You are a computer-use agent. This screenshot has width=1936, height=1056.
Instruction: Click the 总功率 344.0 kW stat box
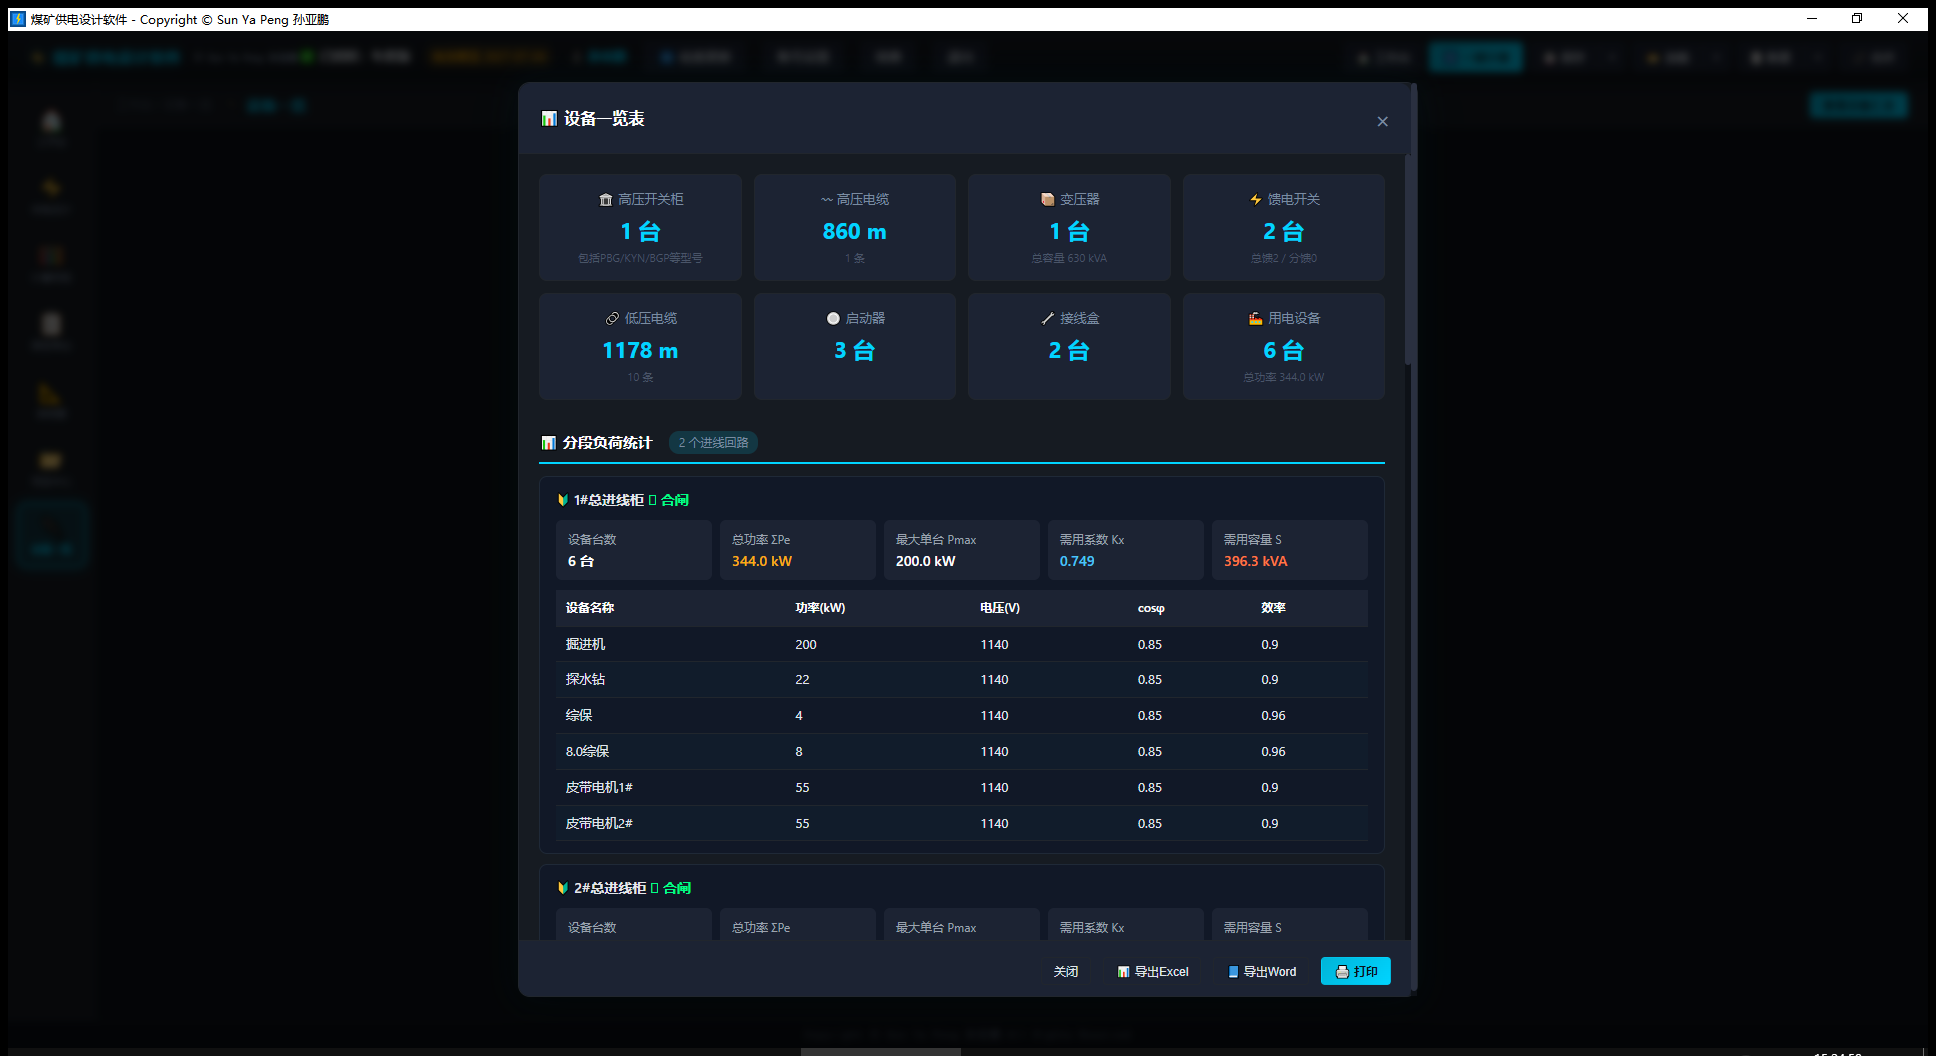click(798, 550)
